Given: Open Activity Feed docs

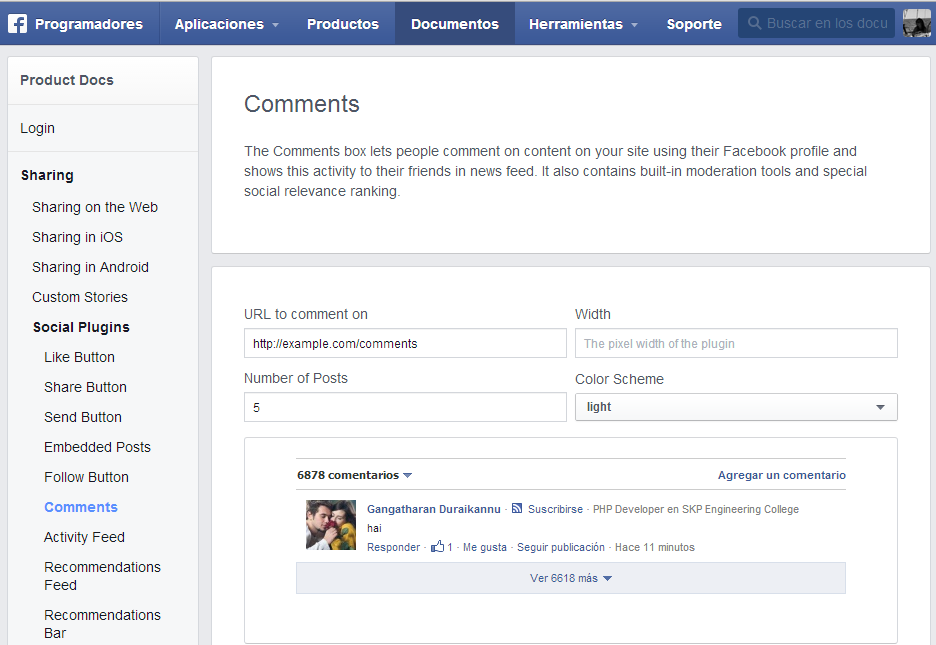Looking at the screenshot, I should (x=84, y=537).
